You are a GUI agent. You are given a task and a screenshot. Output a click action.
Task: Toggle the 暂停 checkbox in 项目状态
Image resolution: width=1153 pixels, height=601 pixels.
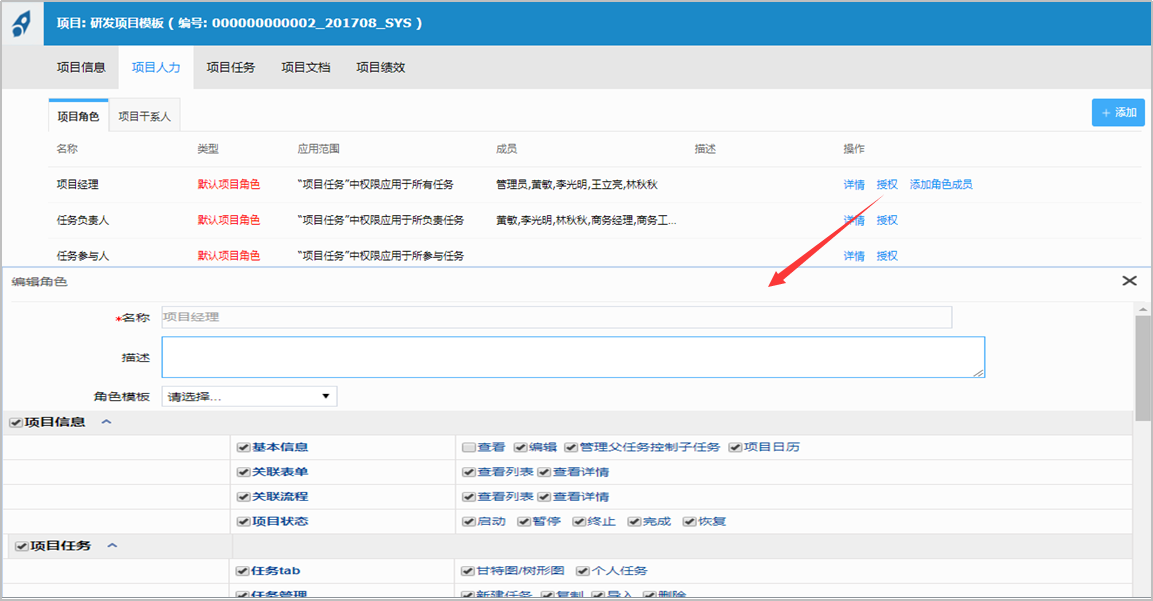click(523, 522)
